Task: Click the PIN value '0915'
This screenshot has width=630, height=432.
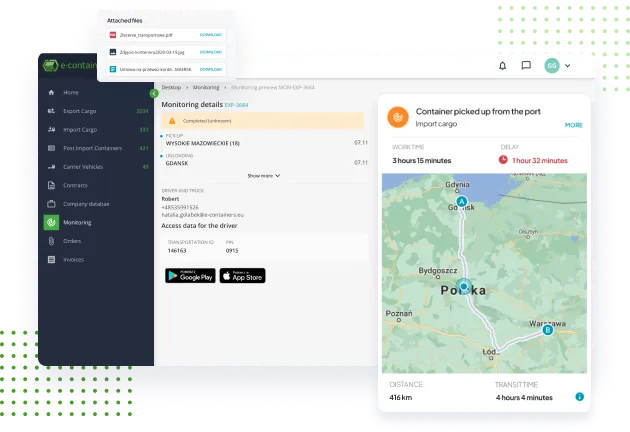Action: pyautogui.click(x=232, y=250)
